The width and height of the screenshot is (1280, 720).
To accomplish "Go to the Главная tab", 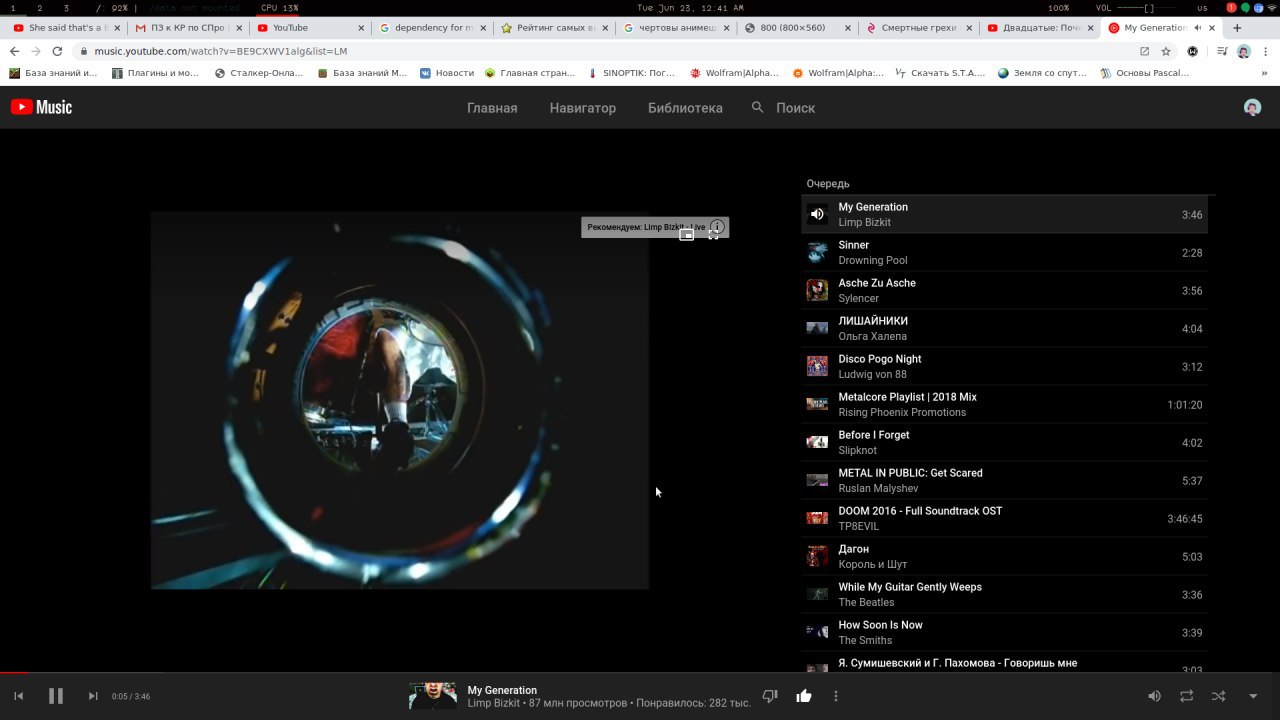I will [x=492, y=108].
